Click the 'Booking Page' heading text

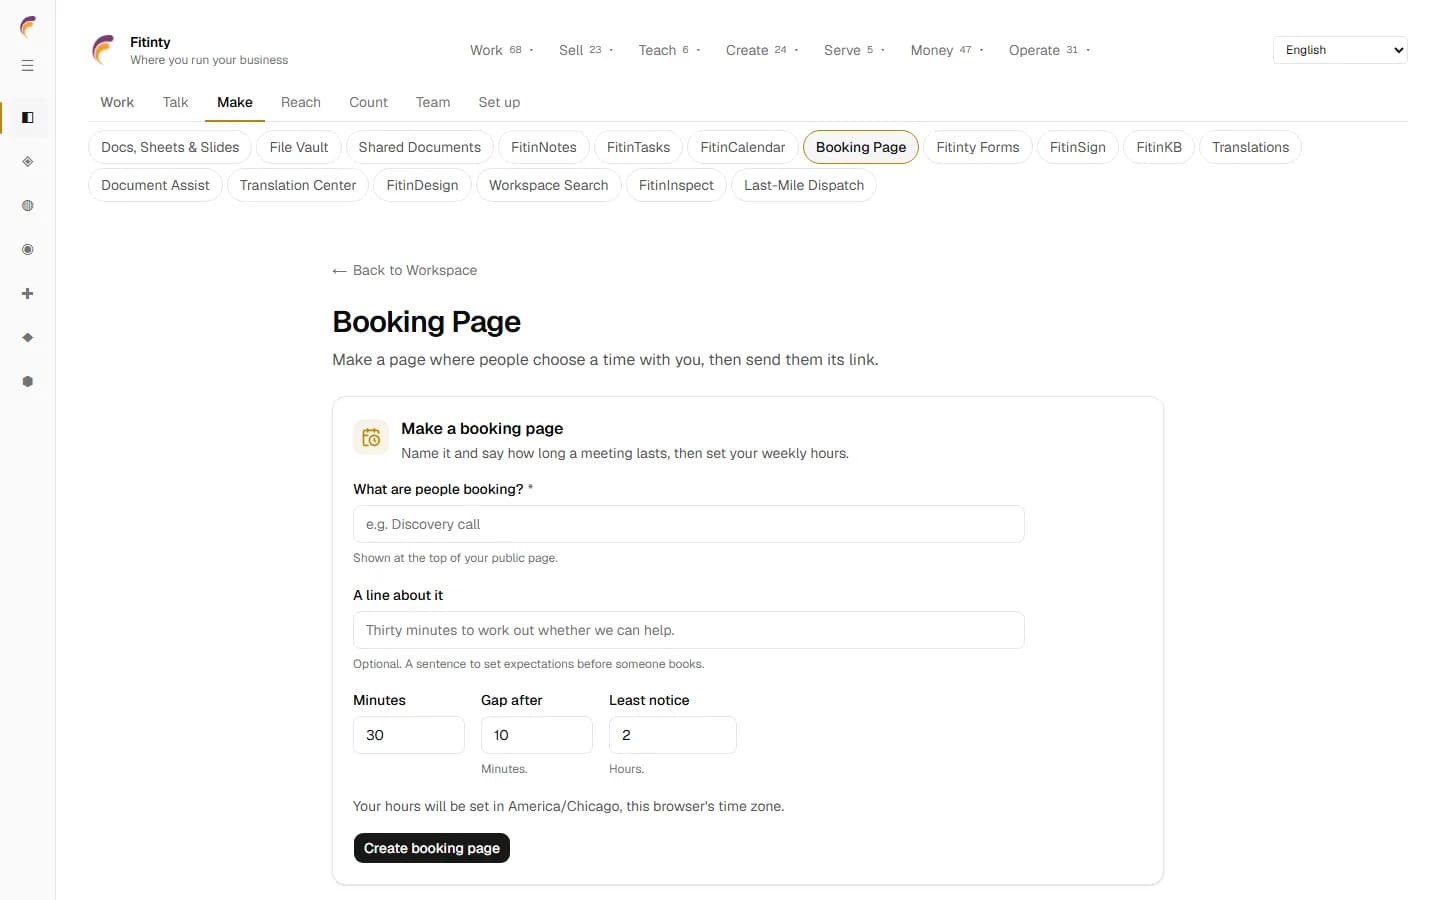[427, 322]
